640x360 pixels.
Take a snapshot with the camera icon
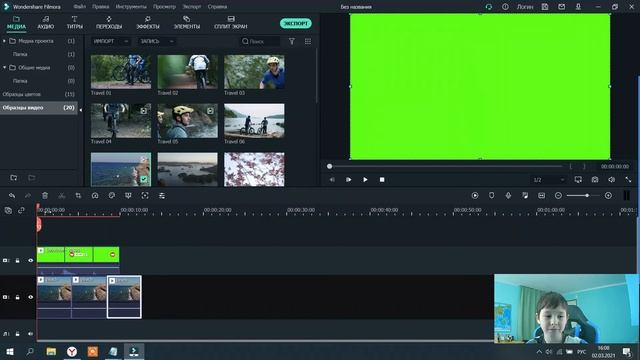click(x=595, y=180)
